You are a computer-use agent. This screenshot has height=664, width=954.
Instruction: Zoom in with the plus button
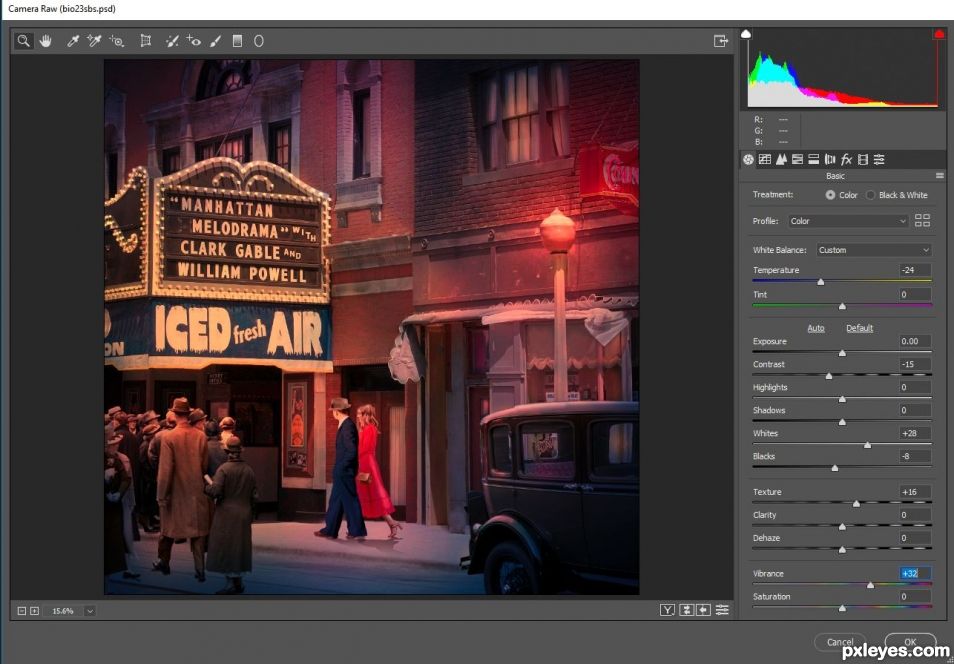pos(35,611)
